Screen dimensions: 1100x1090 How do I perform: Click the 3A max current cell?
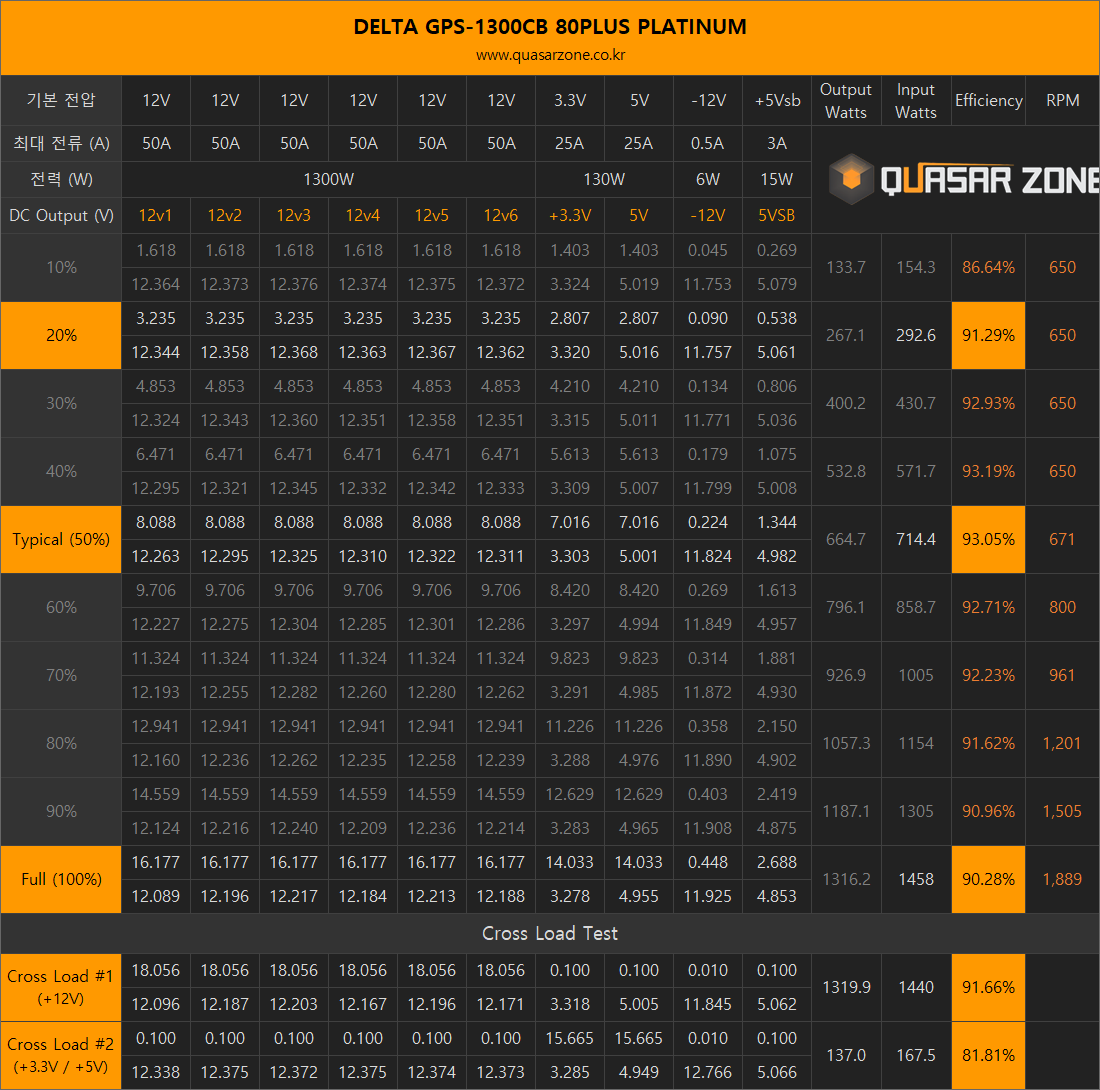[777, 144]
